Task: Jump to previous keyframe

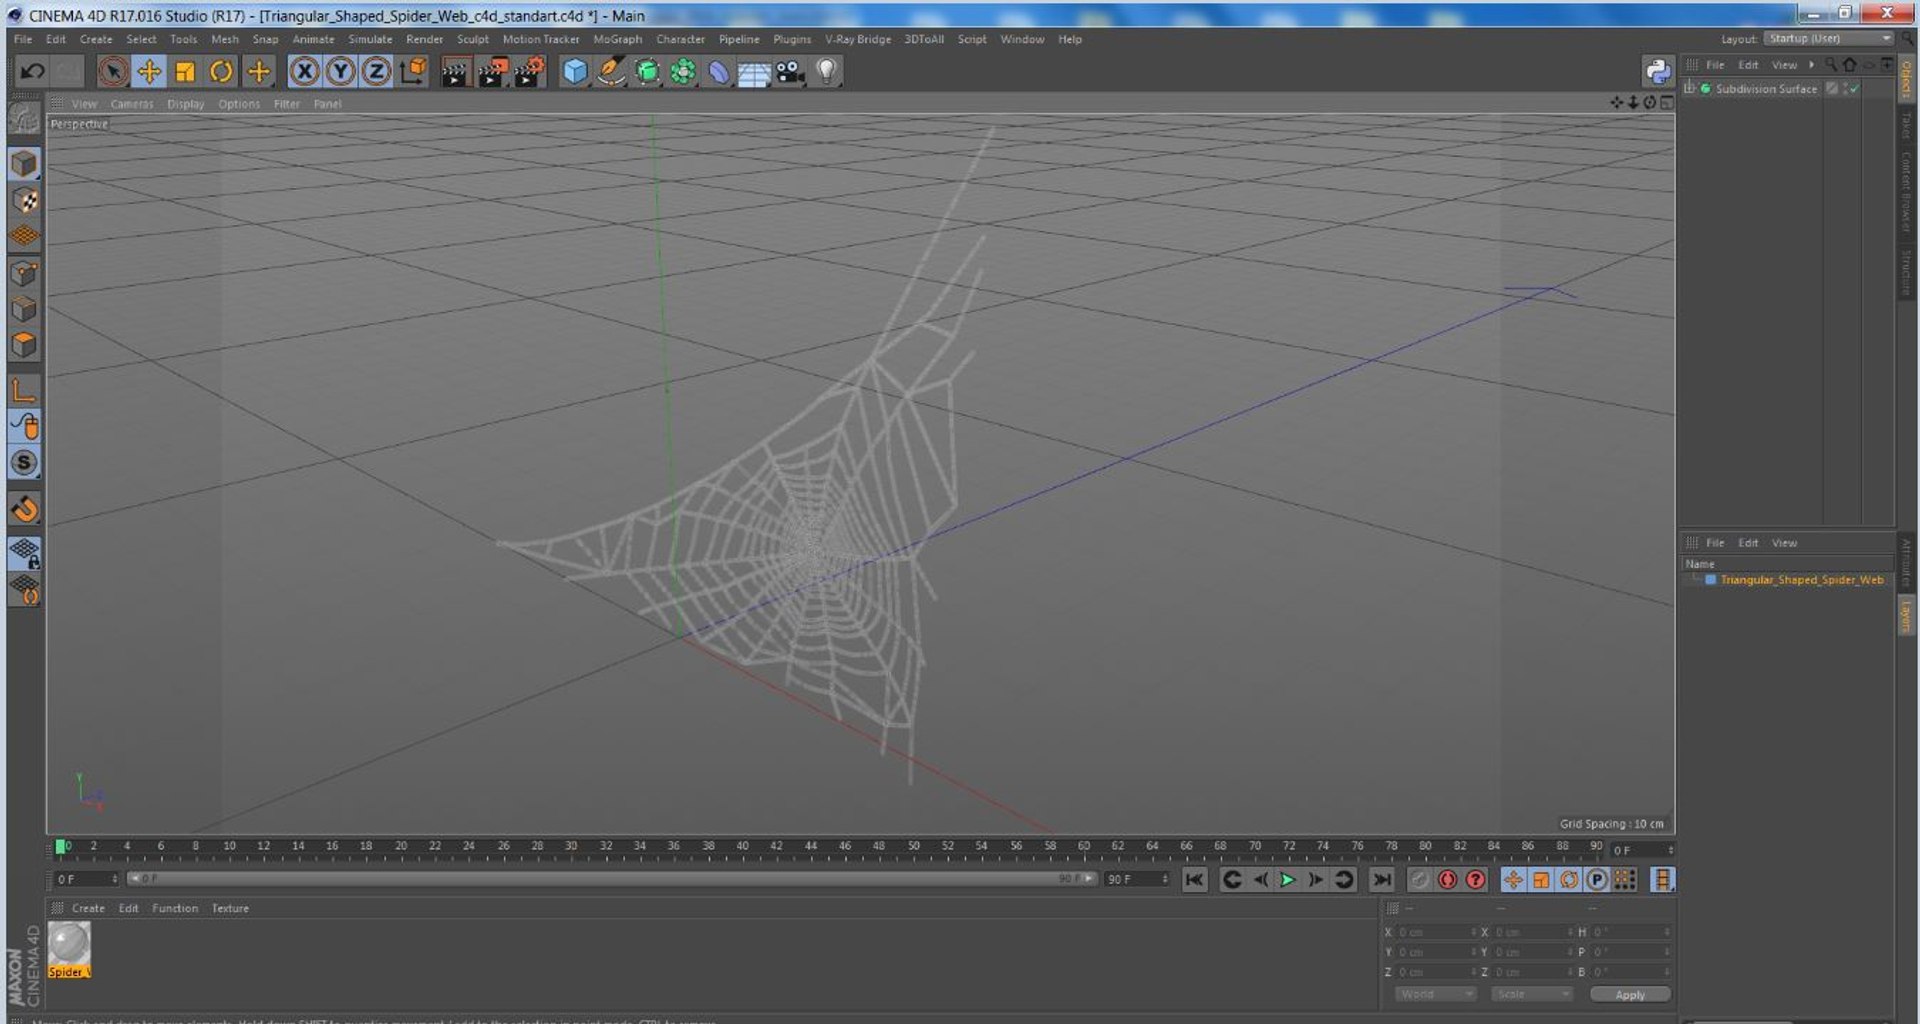Action: coord(1232,880)
